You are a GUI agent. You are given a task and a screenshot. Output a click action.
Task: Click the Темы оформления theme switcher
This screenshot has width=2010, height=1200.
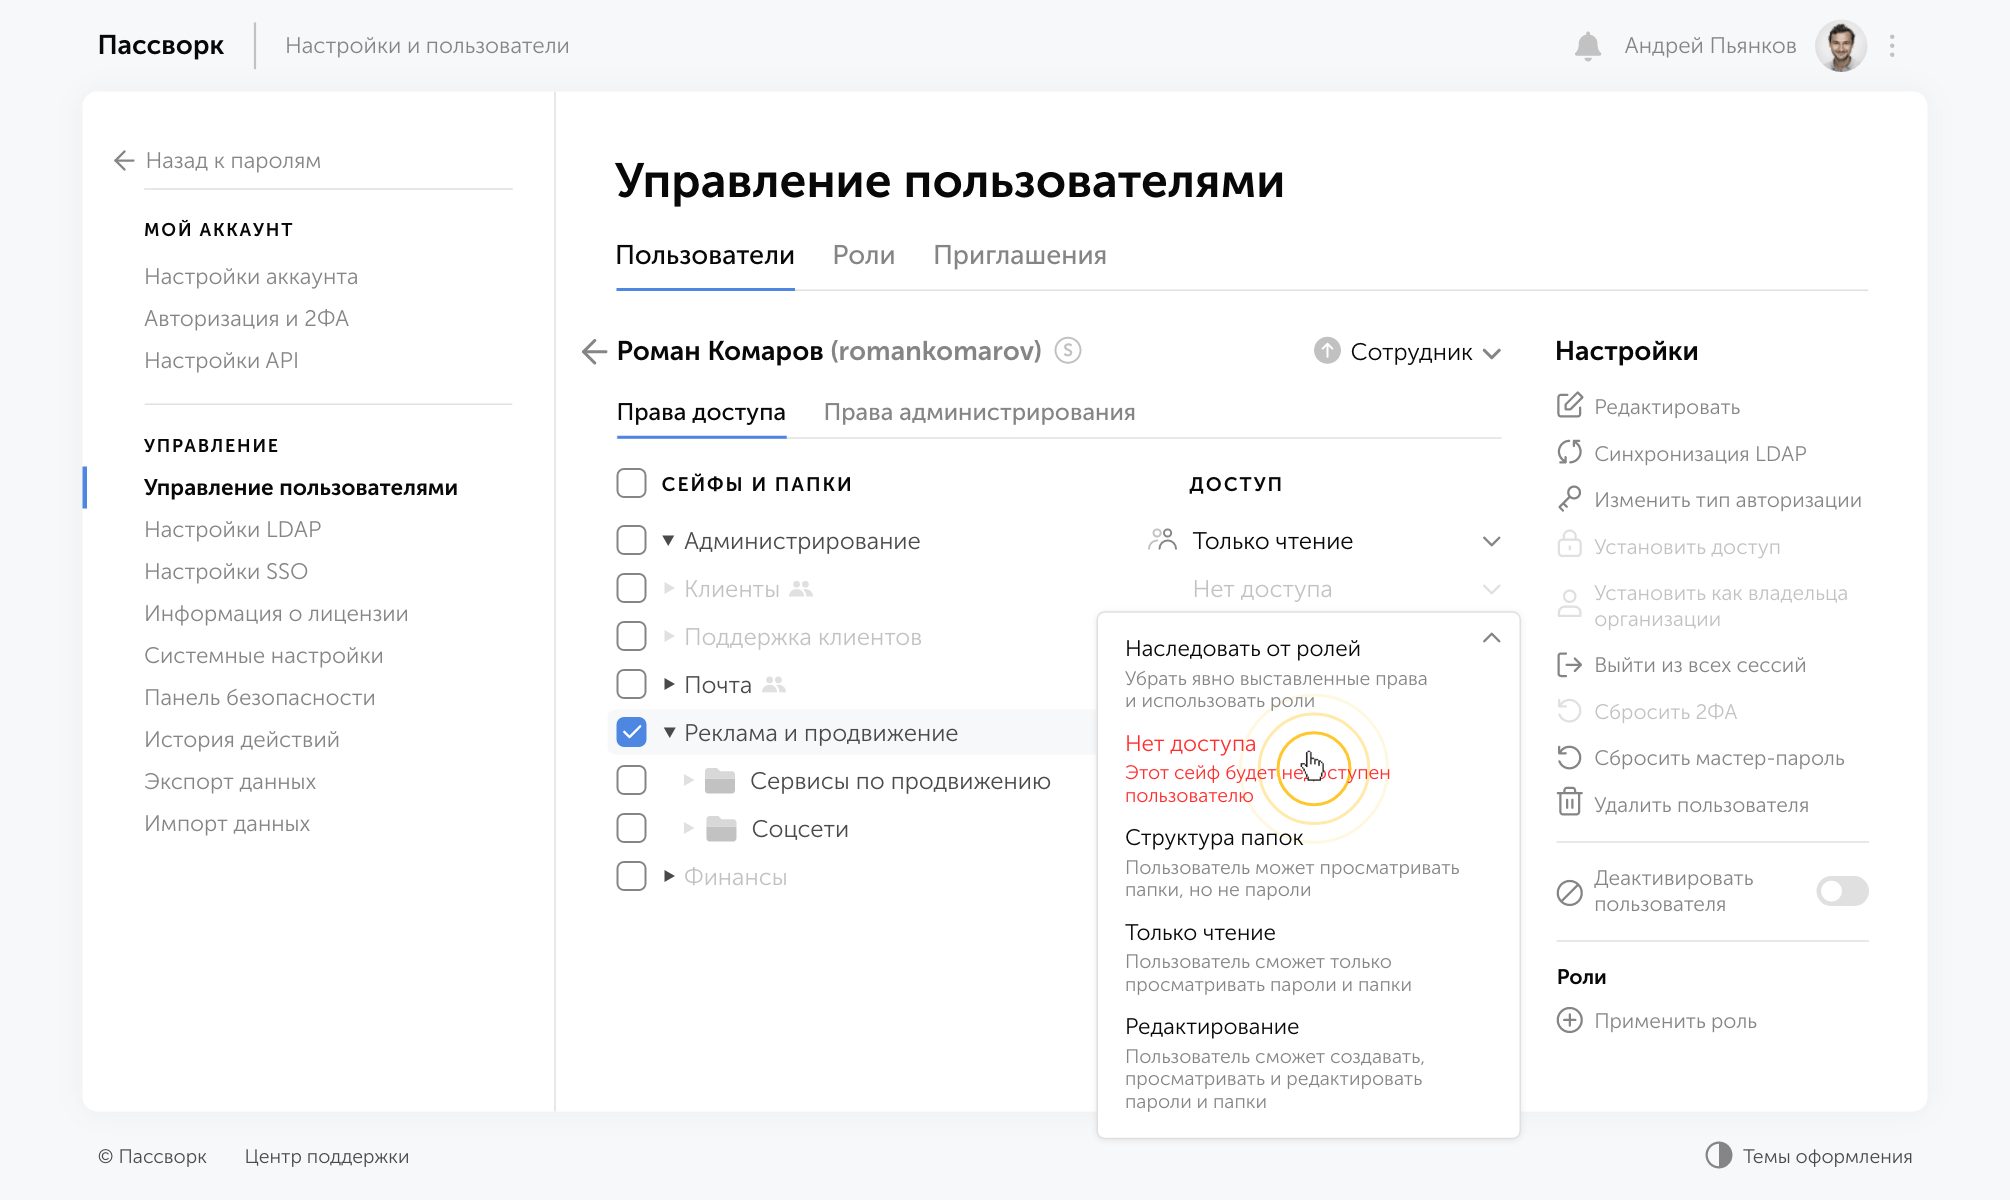coord(1808,1157)
